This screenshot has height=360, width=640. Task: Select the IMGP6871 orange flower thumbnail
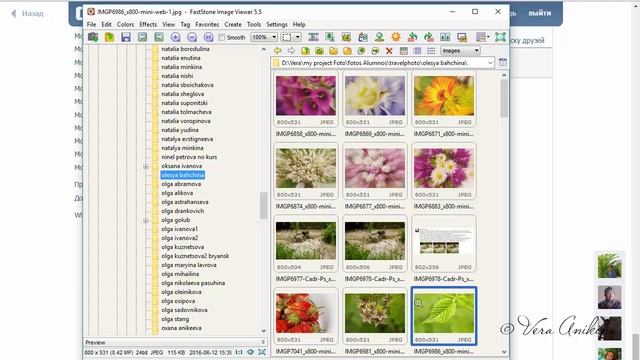(444, 99)
